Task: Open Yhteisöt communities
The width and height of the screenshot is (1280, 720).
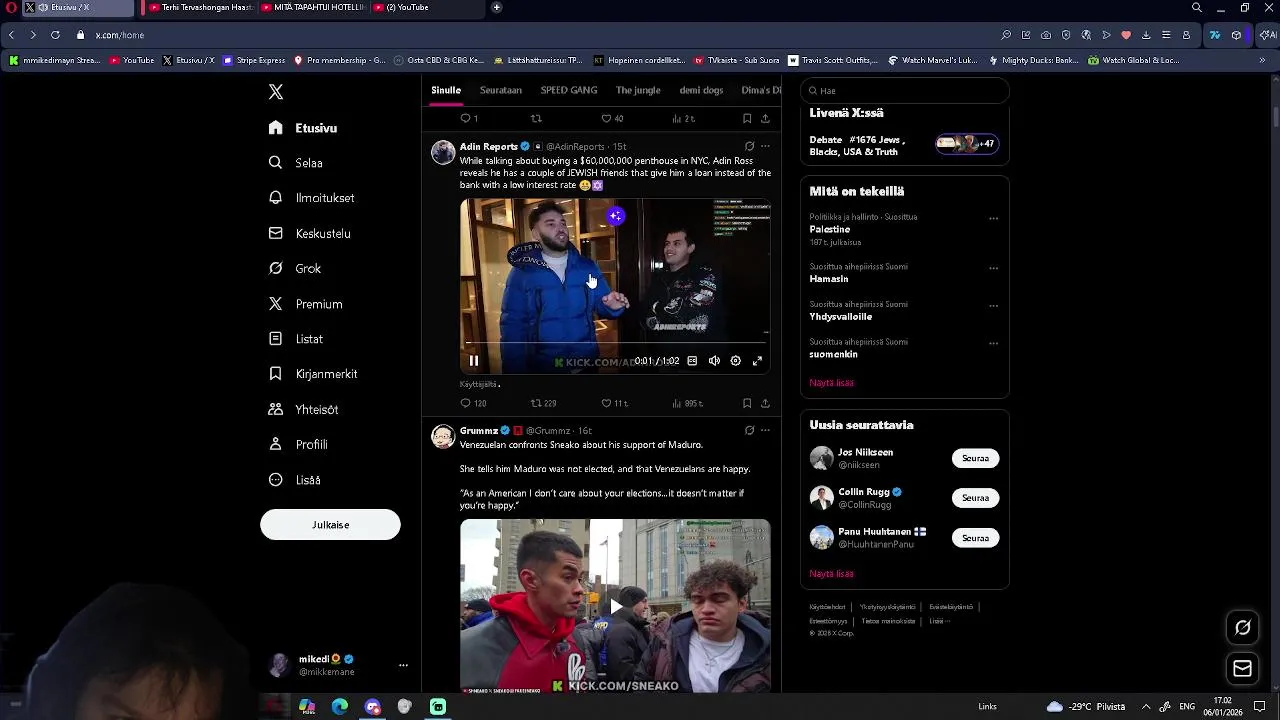Action: (303, 409)
